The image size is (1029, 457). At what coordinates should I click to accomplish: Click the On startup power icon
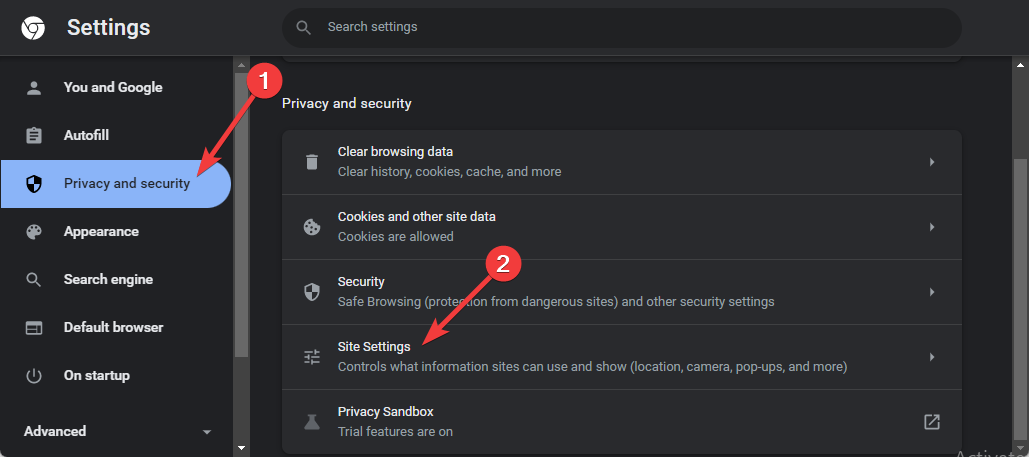tap(33, 376)
